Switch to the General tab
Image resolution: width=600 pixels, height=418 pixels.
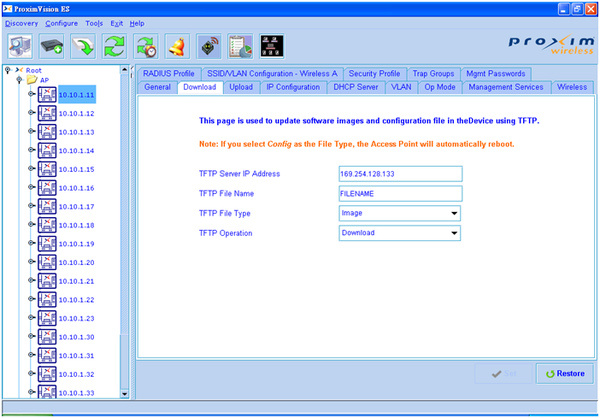pos(157,87)
